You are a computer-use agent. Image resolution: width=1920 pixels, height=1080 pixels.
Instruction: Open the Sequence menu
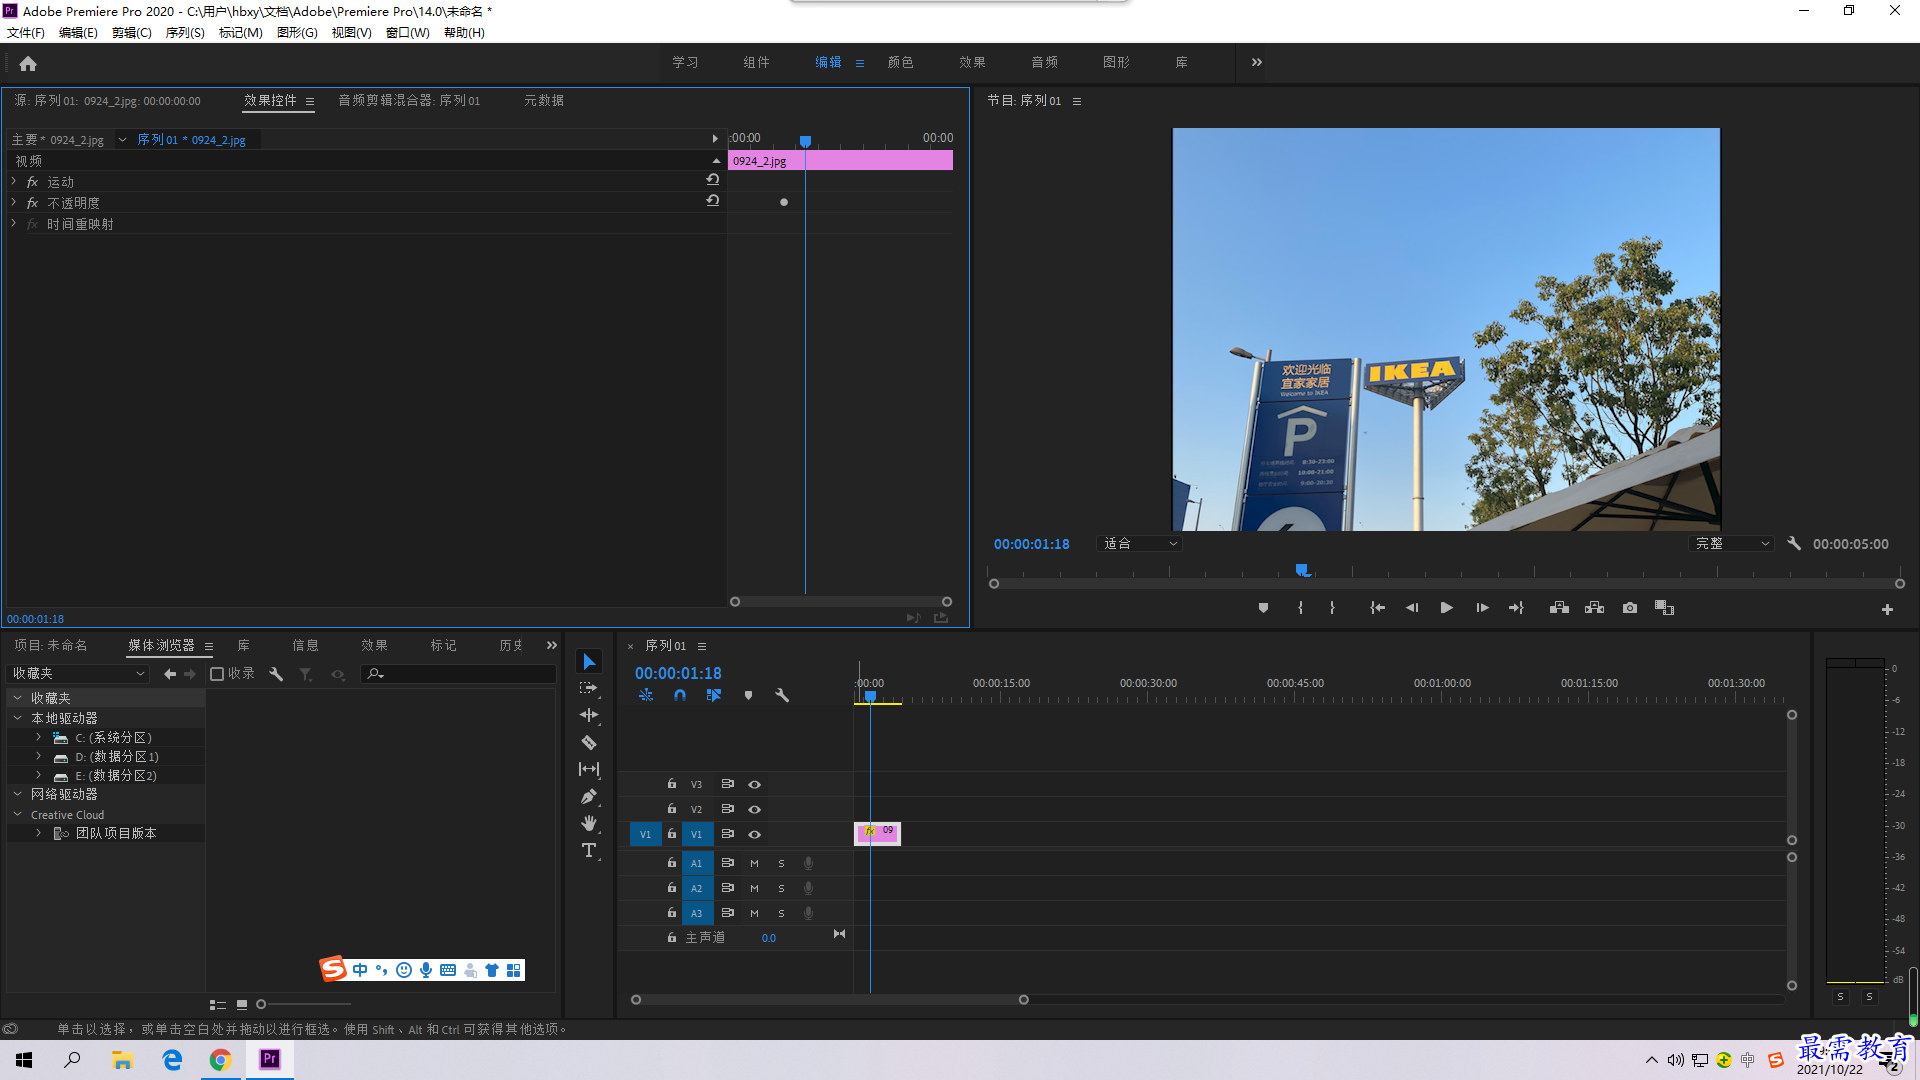[x=185, y=33]
